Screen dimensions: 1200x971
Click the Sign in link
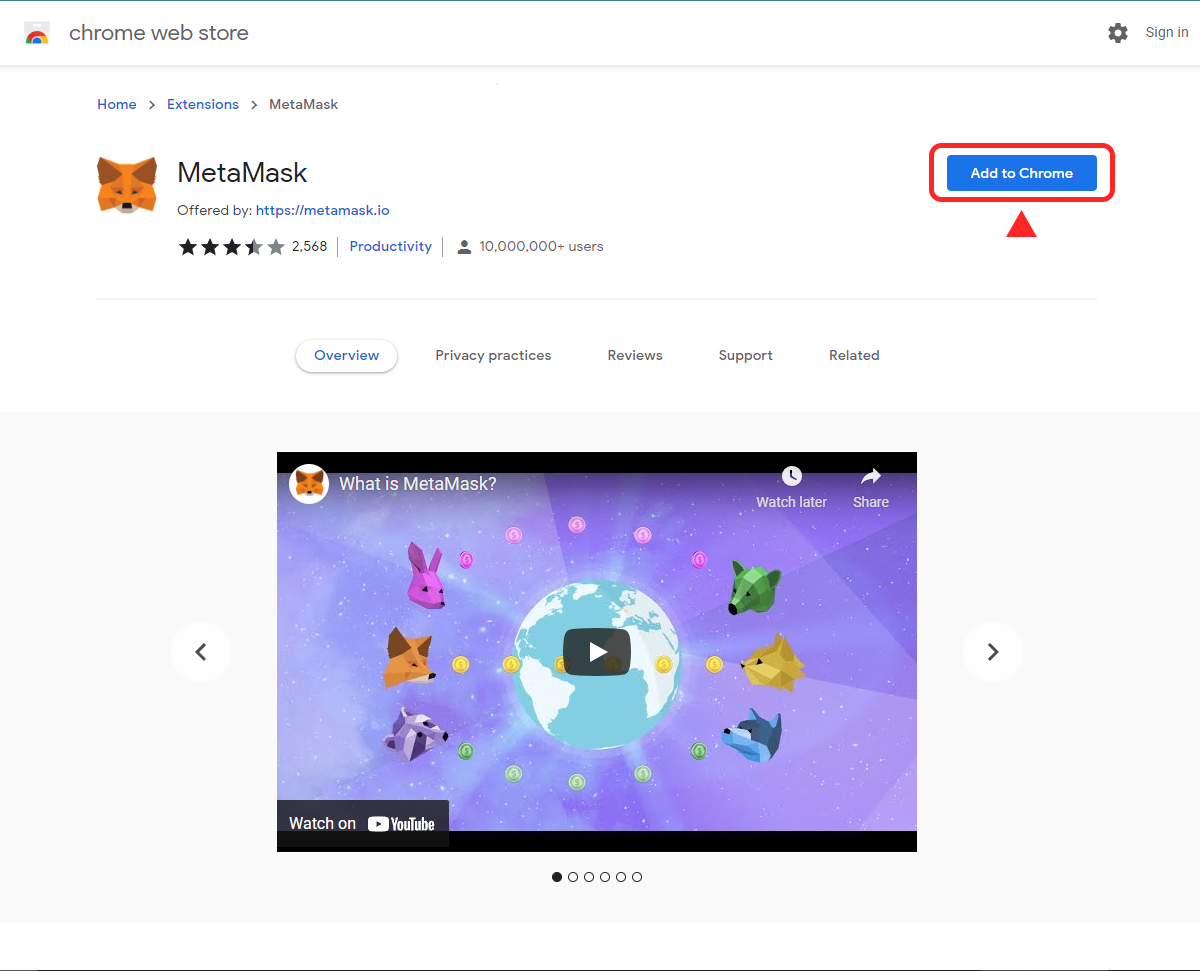point(1167,33)
